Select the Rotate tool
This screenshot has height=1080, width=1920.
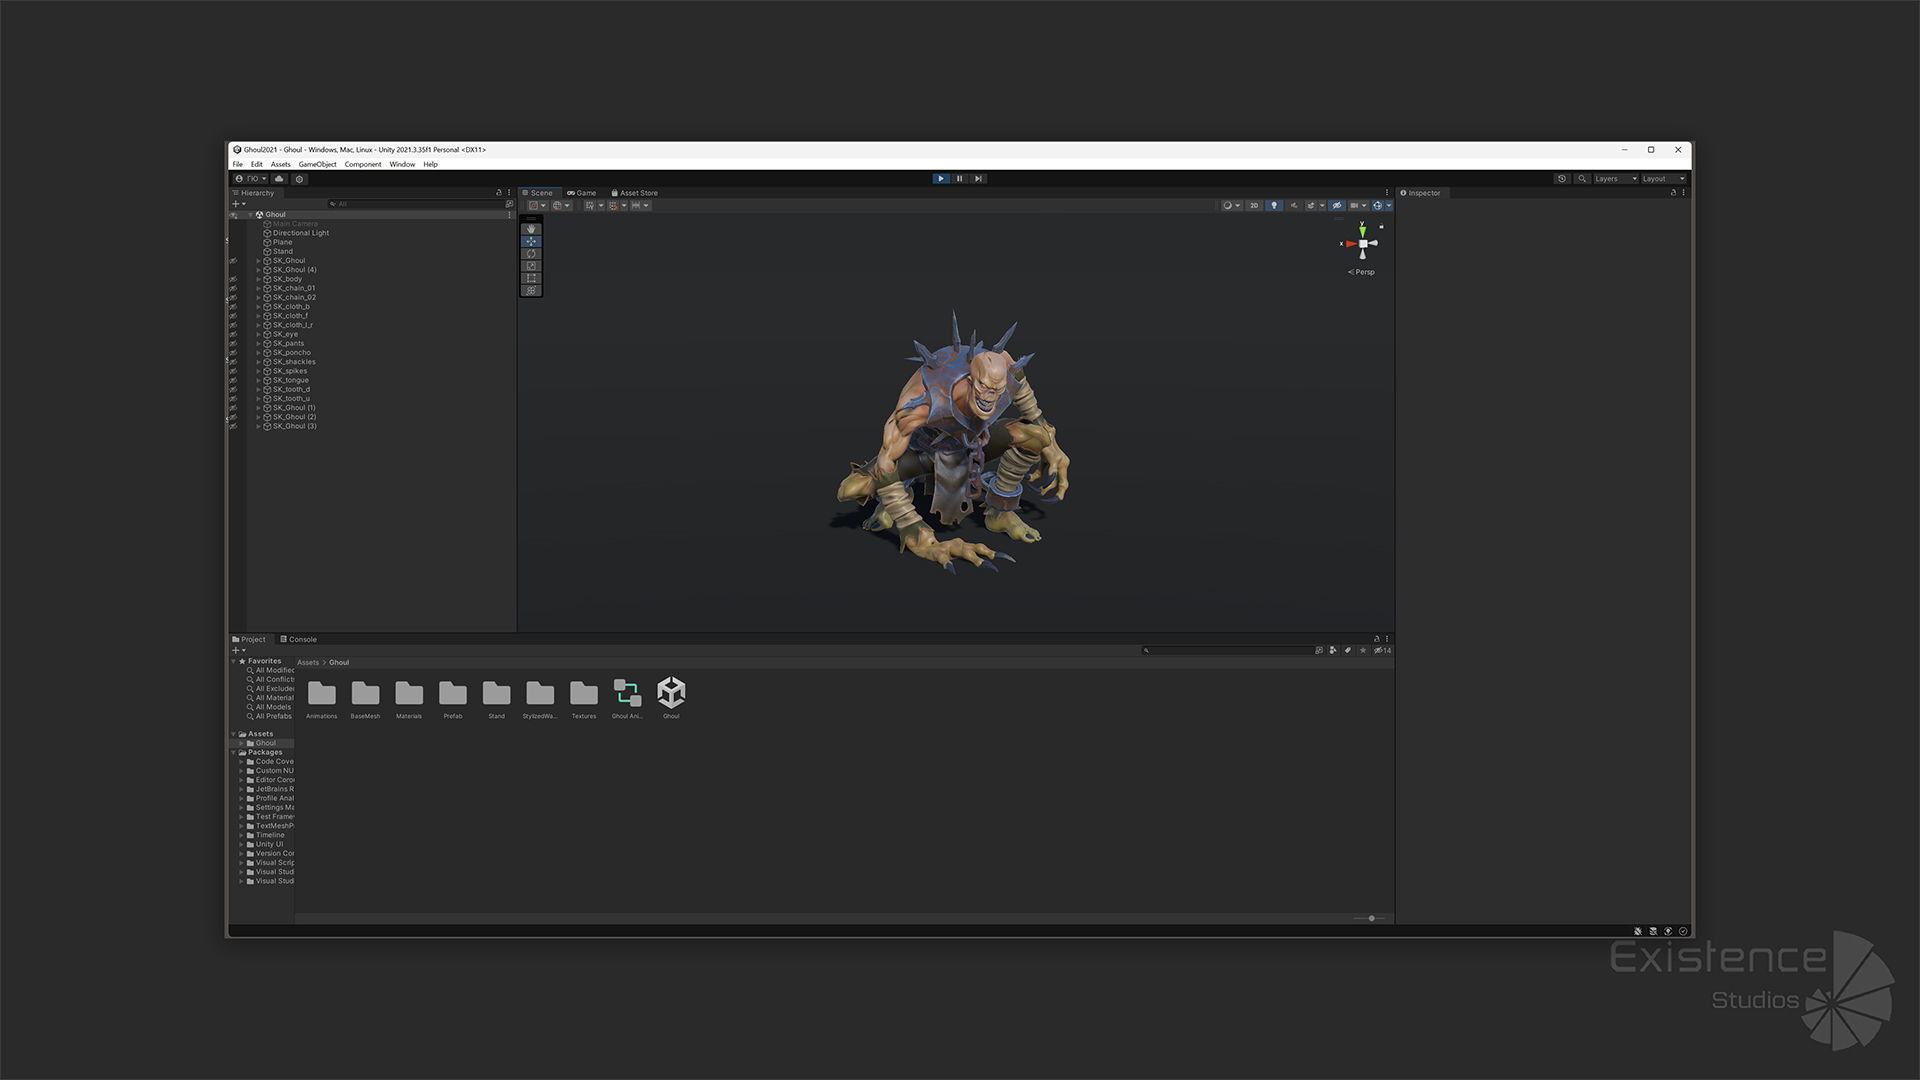[x=531, y=254]
